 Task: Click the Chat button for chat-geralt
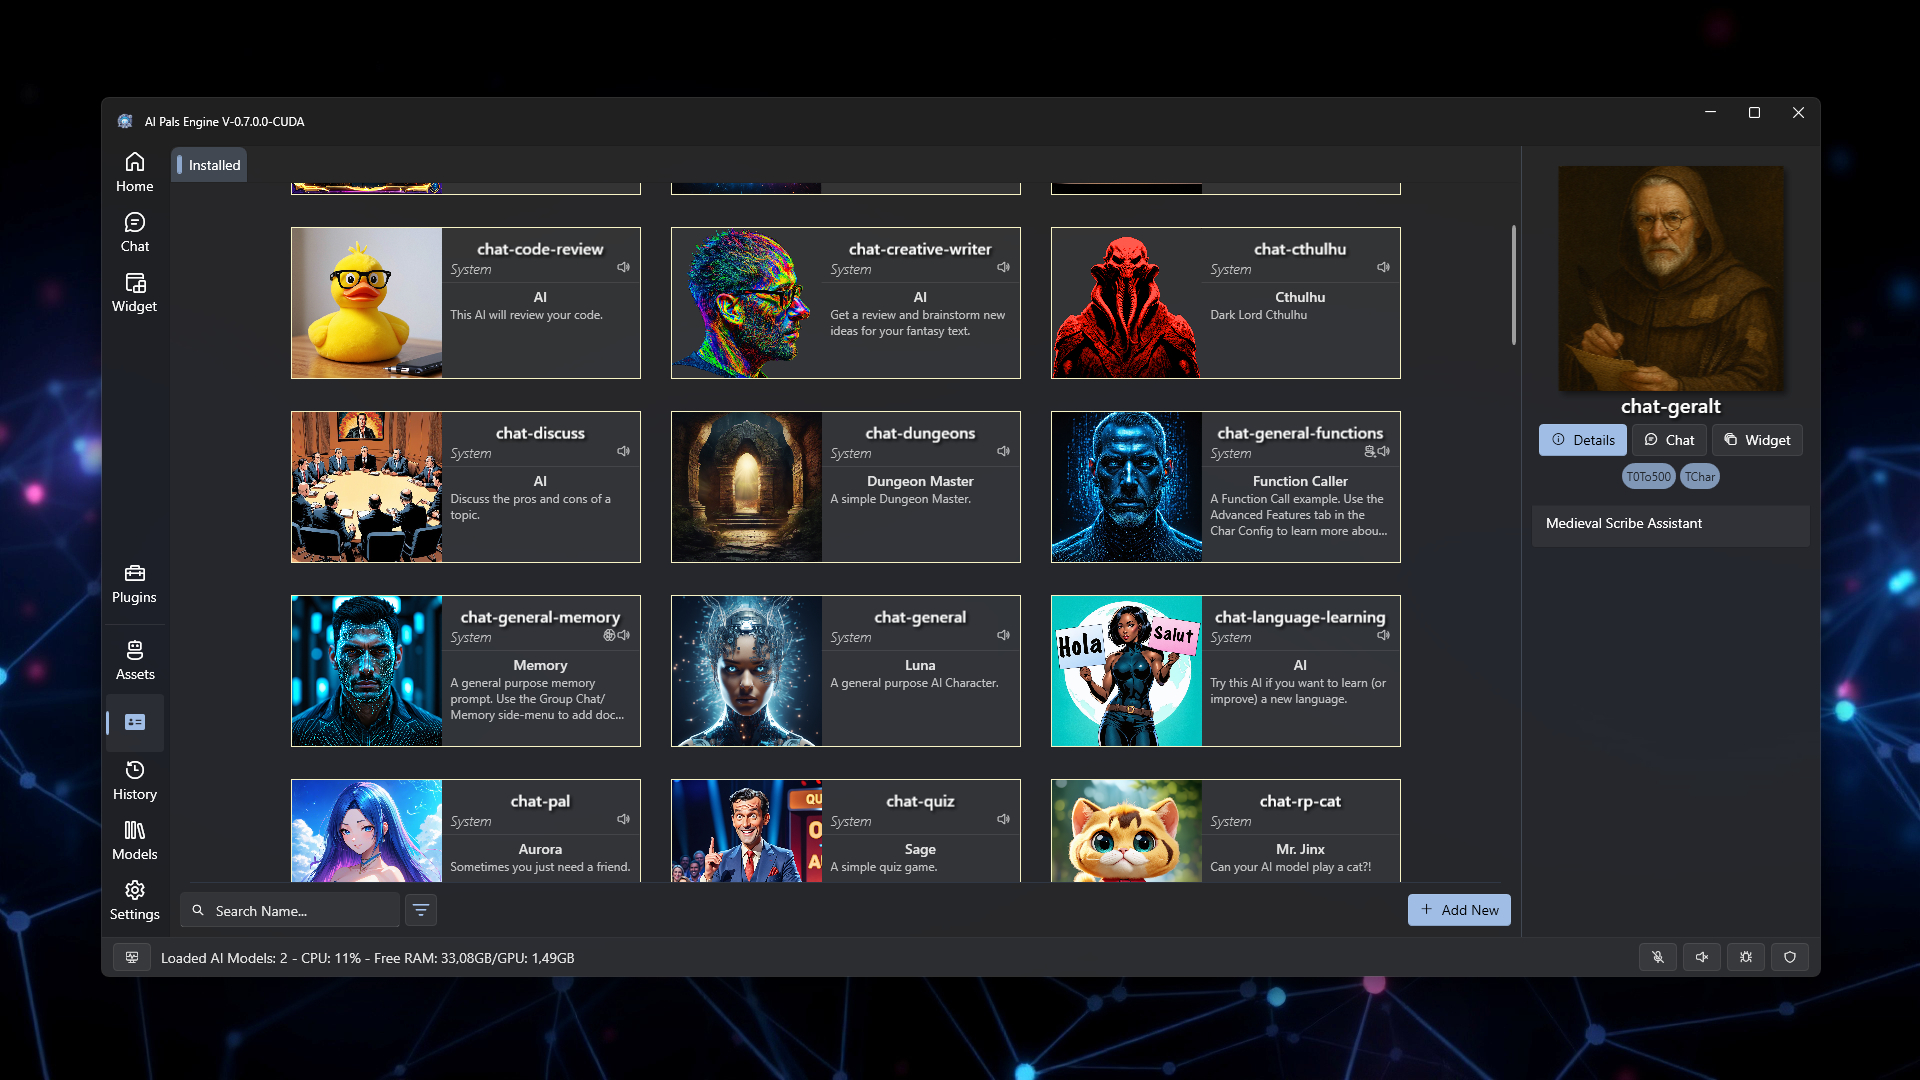[1669, 440]
